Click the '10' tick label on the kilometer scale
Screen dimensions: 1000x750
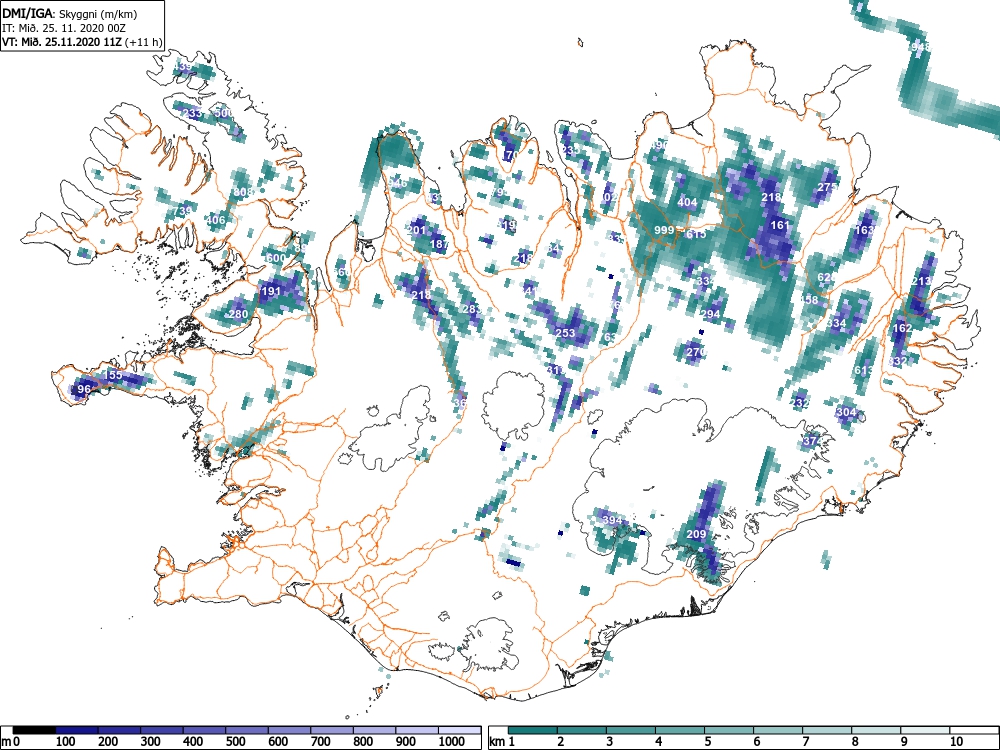956,742
